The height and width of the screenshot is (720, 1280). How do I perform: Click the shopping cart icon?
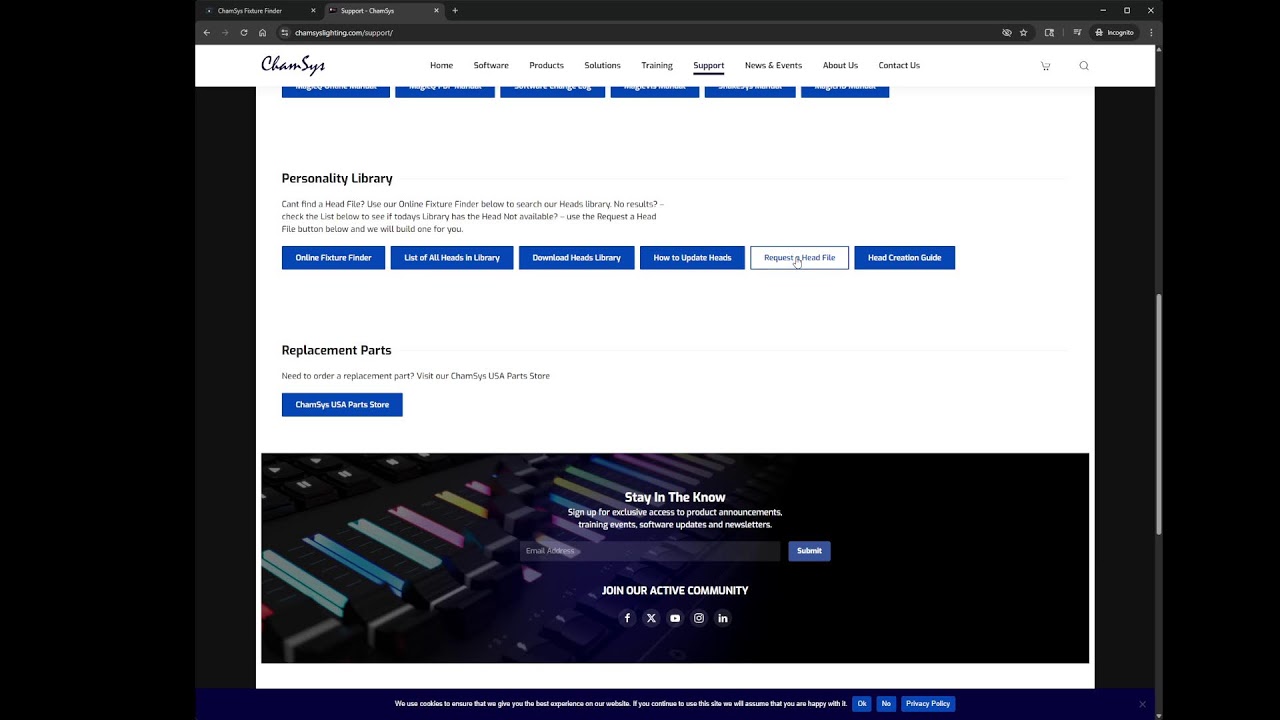[x=1045, y=66]
